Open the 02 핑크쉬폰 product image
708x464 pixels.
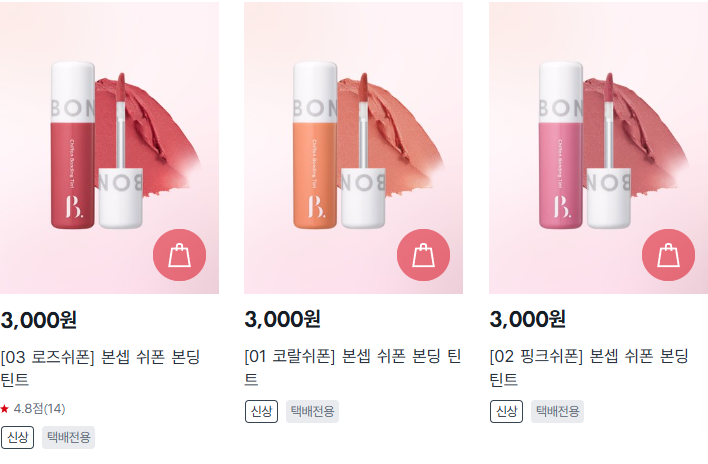[598, 148]
